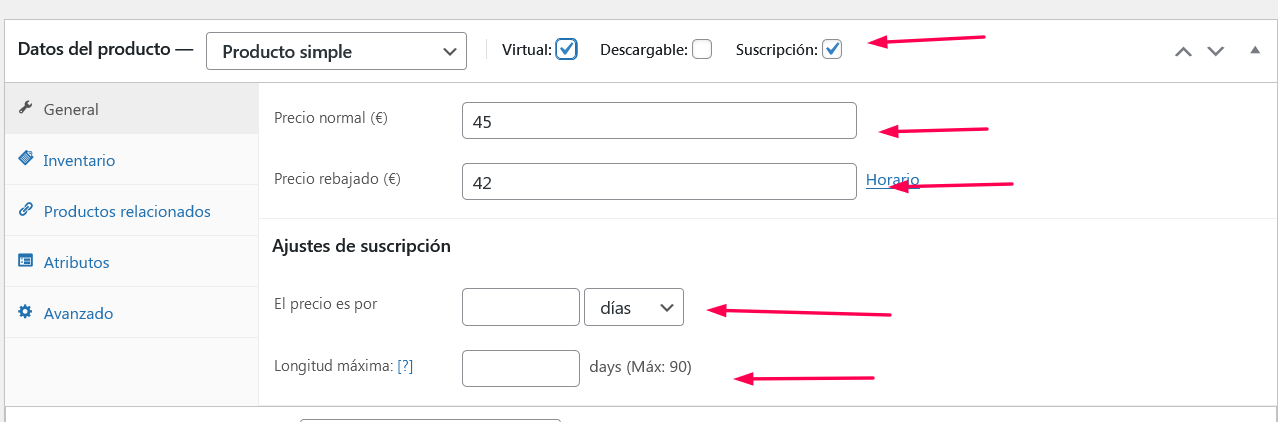
Task: Collapse the Datos del producto panel
Action: click(x=1255, y=50)
